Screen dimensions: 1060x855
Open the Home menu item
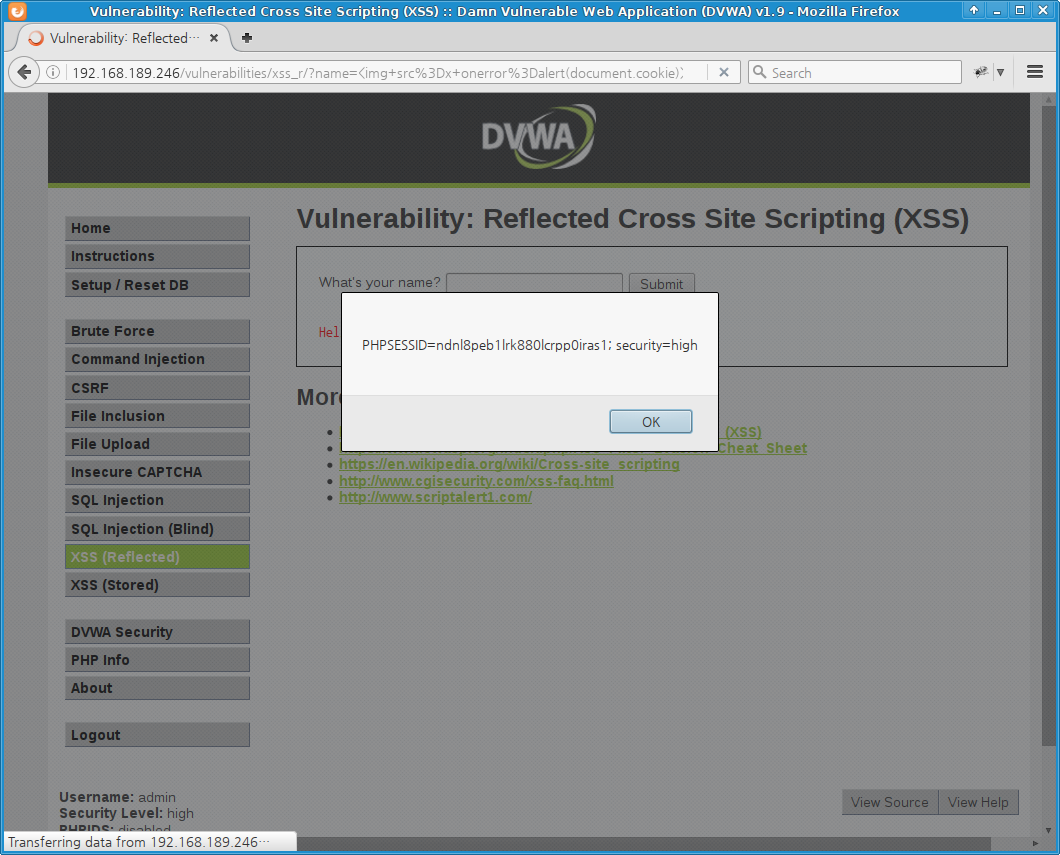pyautogui.click(x=158, y=228)
